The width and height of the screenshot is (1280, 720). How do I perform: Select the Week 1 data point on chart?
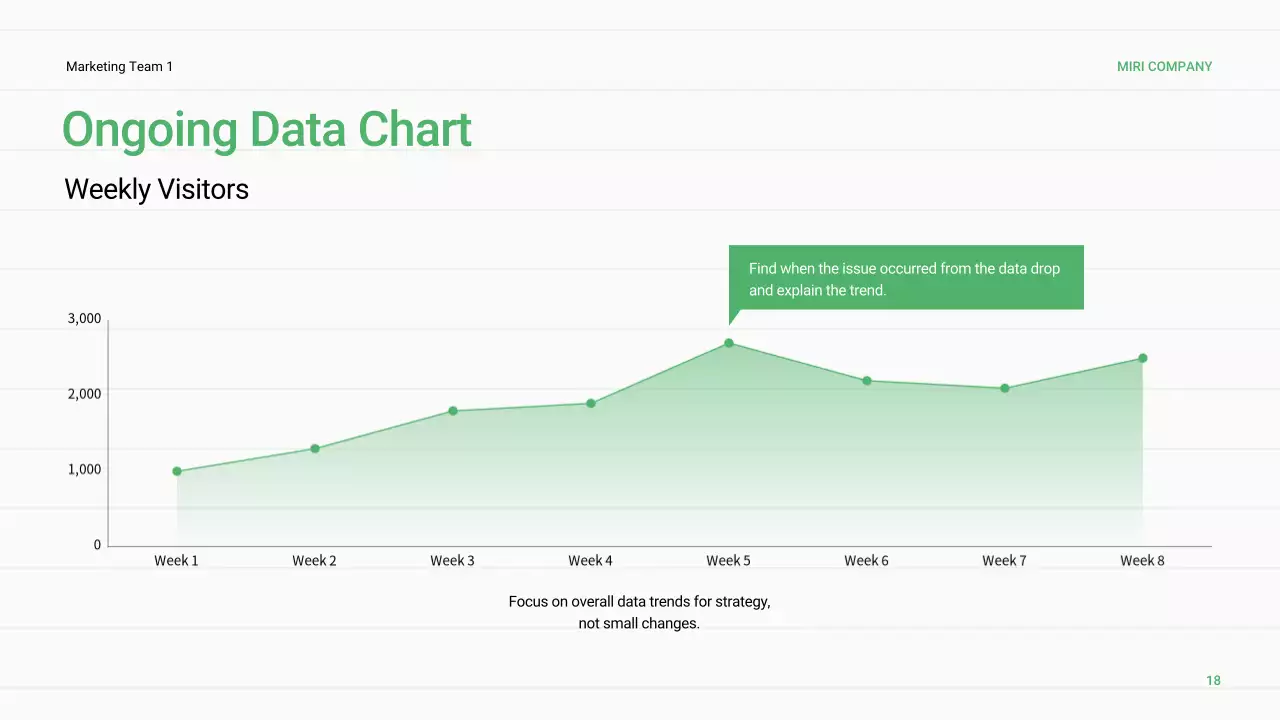click(x=177, y=471)
